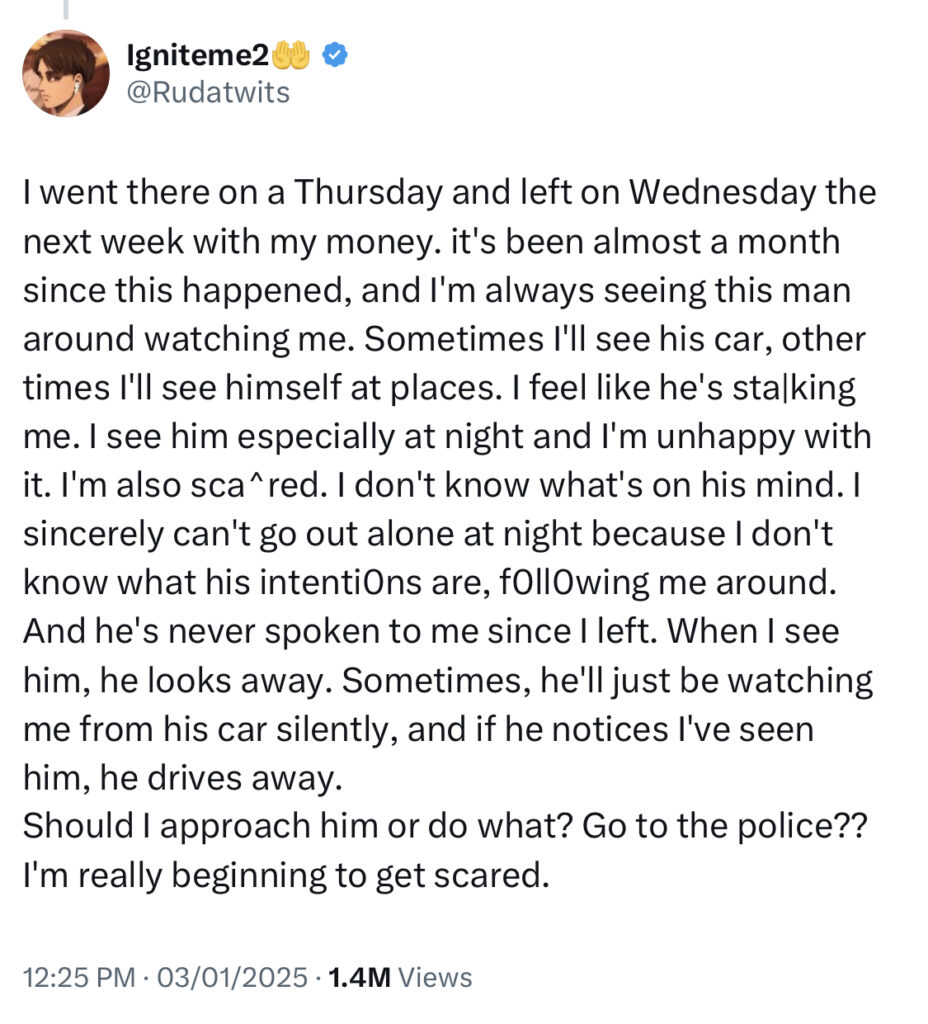Viewport: 928px width, 1024px height.
Task: Click the raised hands emoji beside Igniteme2
Action: [291, 56]
